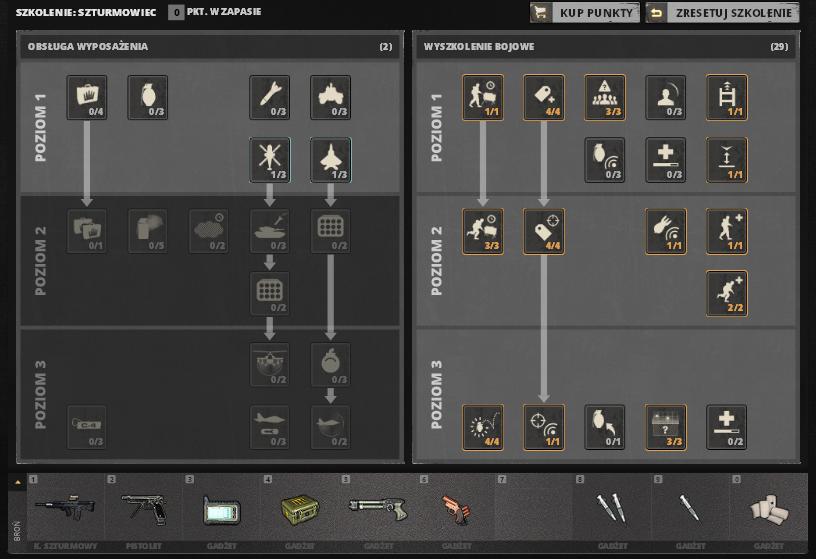Click ZRESETUJ SZKOLENIE to reset training

tap(722, 12)
